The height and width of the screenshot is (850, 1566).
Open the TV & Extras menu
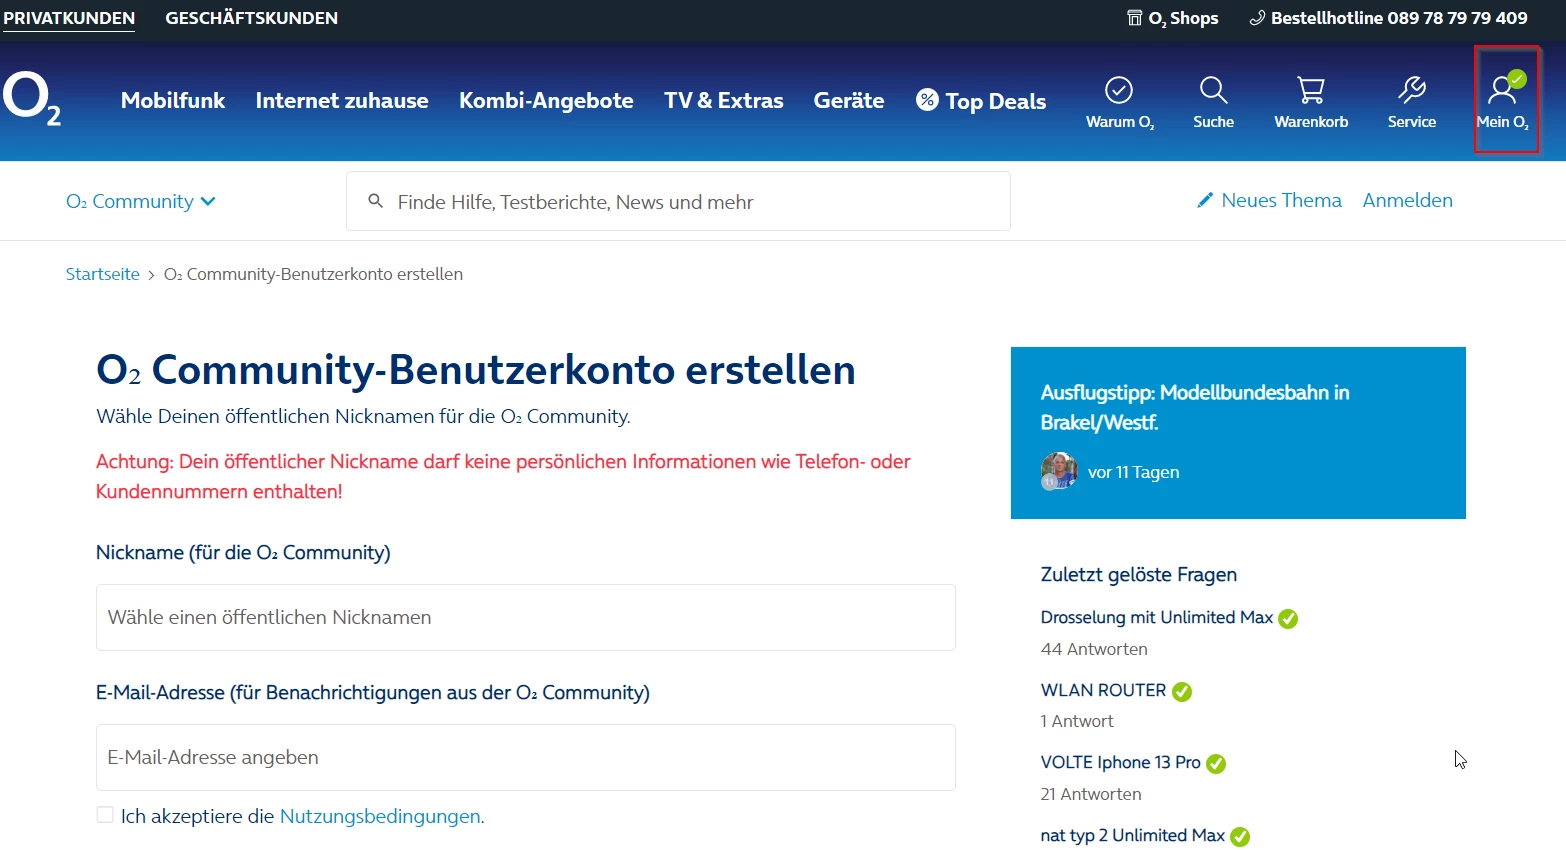coord(724,100)
